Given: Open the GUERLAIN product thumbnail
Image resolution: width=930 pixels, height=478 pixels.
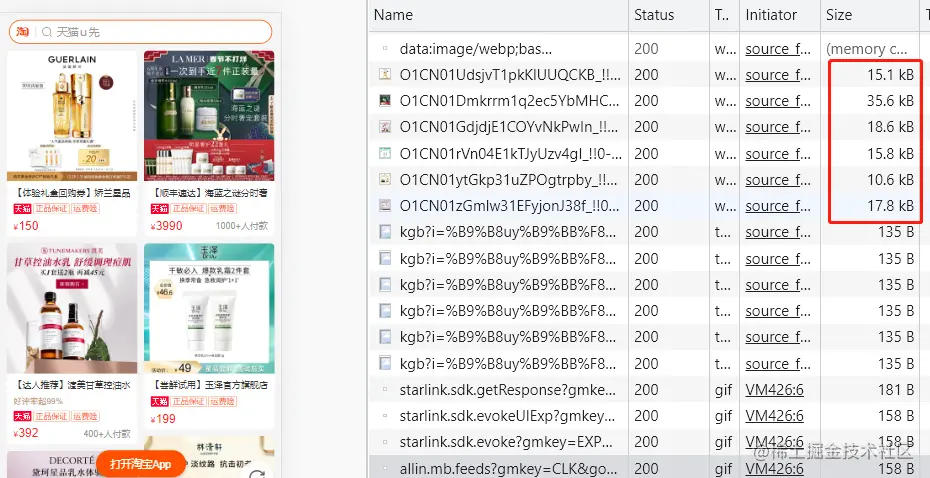Looking at the screenshot, I should pos(72,116).
